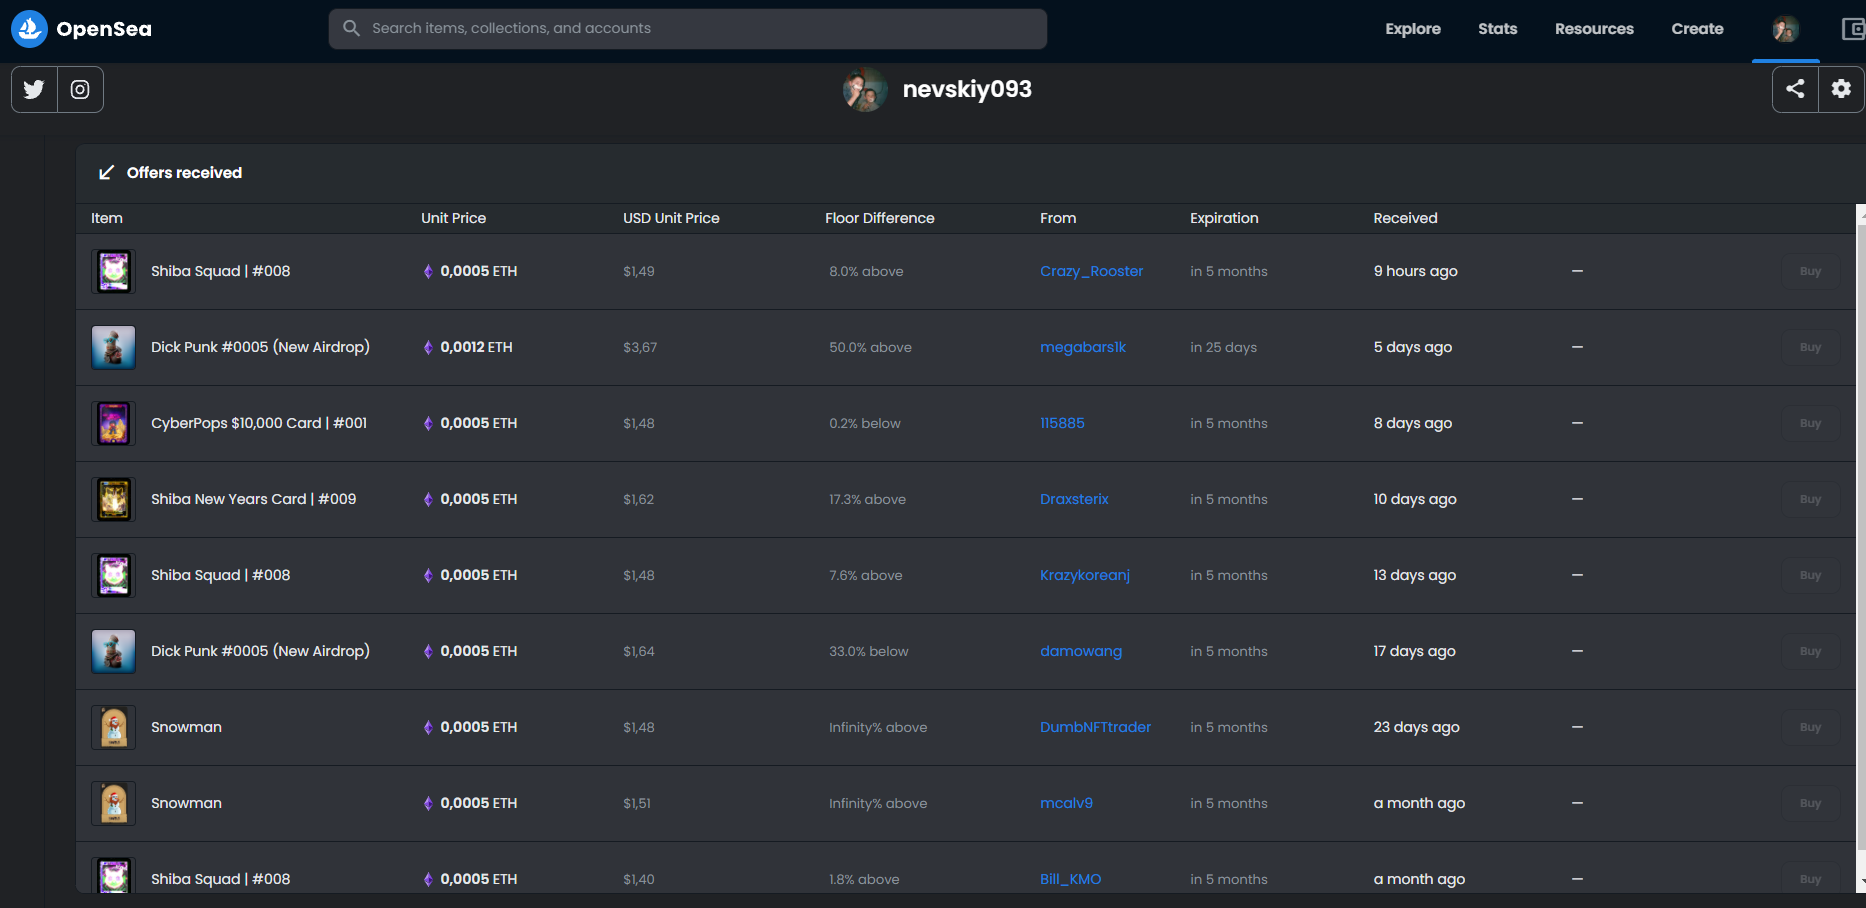Screen dimensions: 1866x908
Task: Open the wallet icon in navbar
Action: click(1853, 29)
